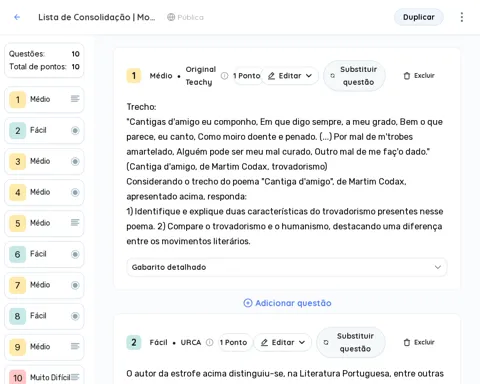Click plus icon of Adicionar questão
Image resolution: width=480 pixels, height=384 pixels.
pyautogui.click(x=248, y=303)
